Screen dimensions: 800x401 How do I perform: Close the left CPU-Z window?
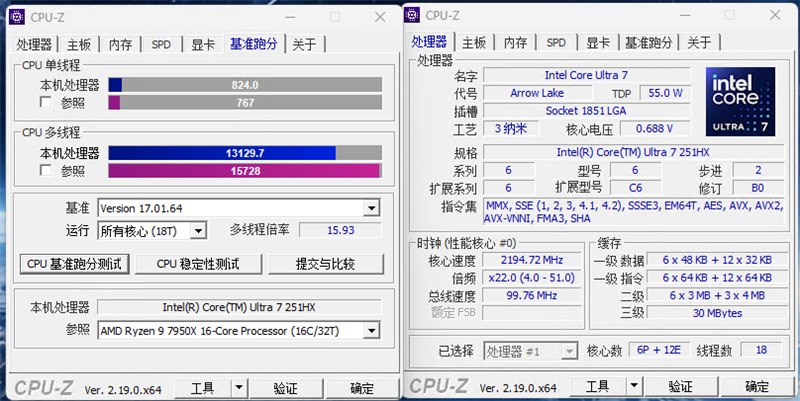pyautogui.click(x=380, y=17)
